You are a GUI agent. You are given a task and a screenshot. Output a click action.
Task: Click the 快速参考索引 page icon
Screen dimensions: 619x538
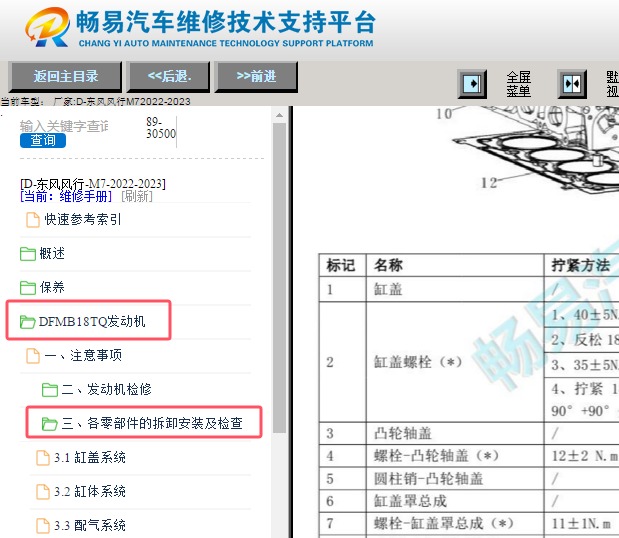tap(33, 220)
